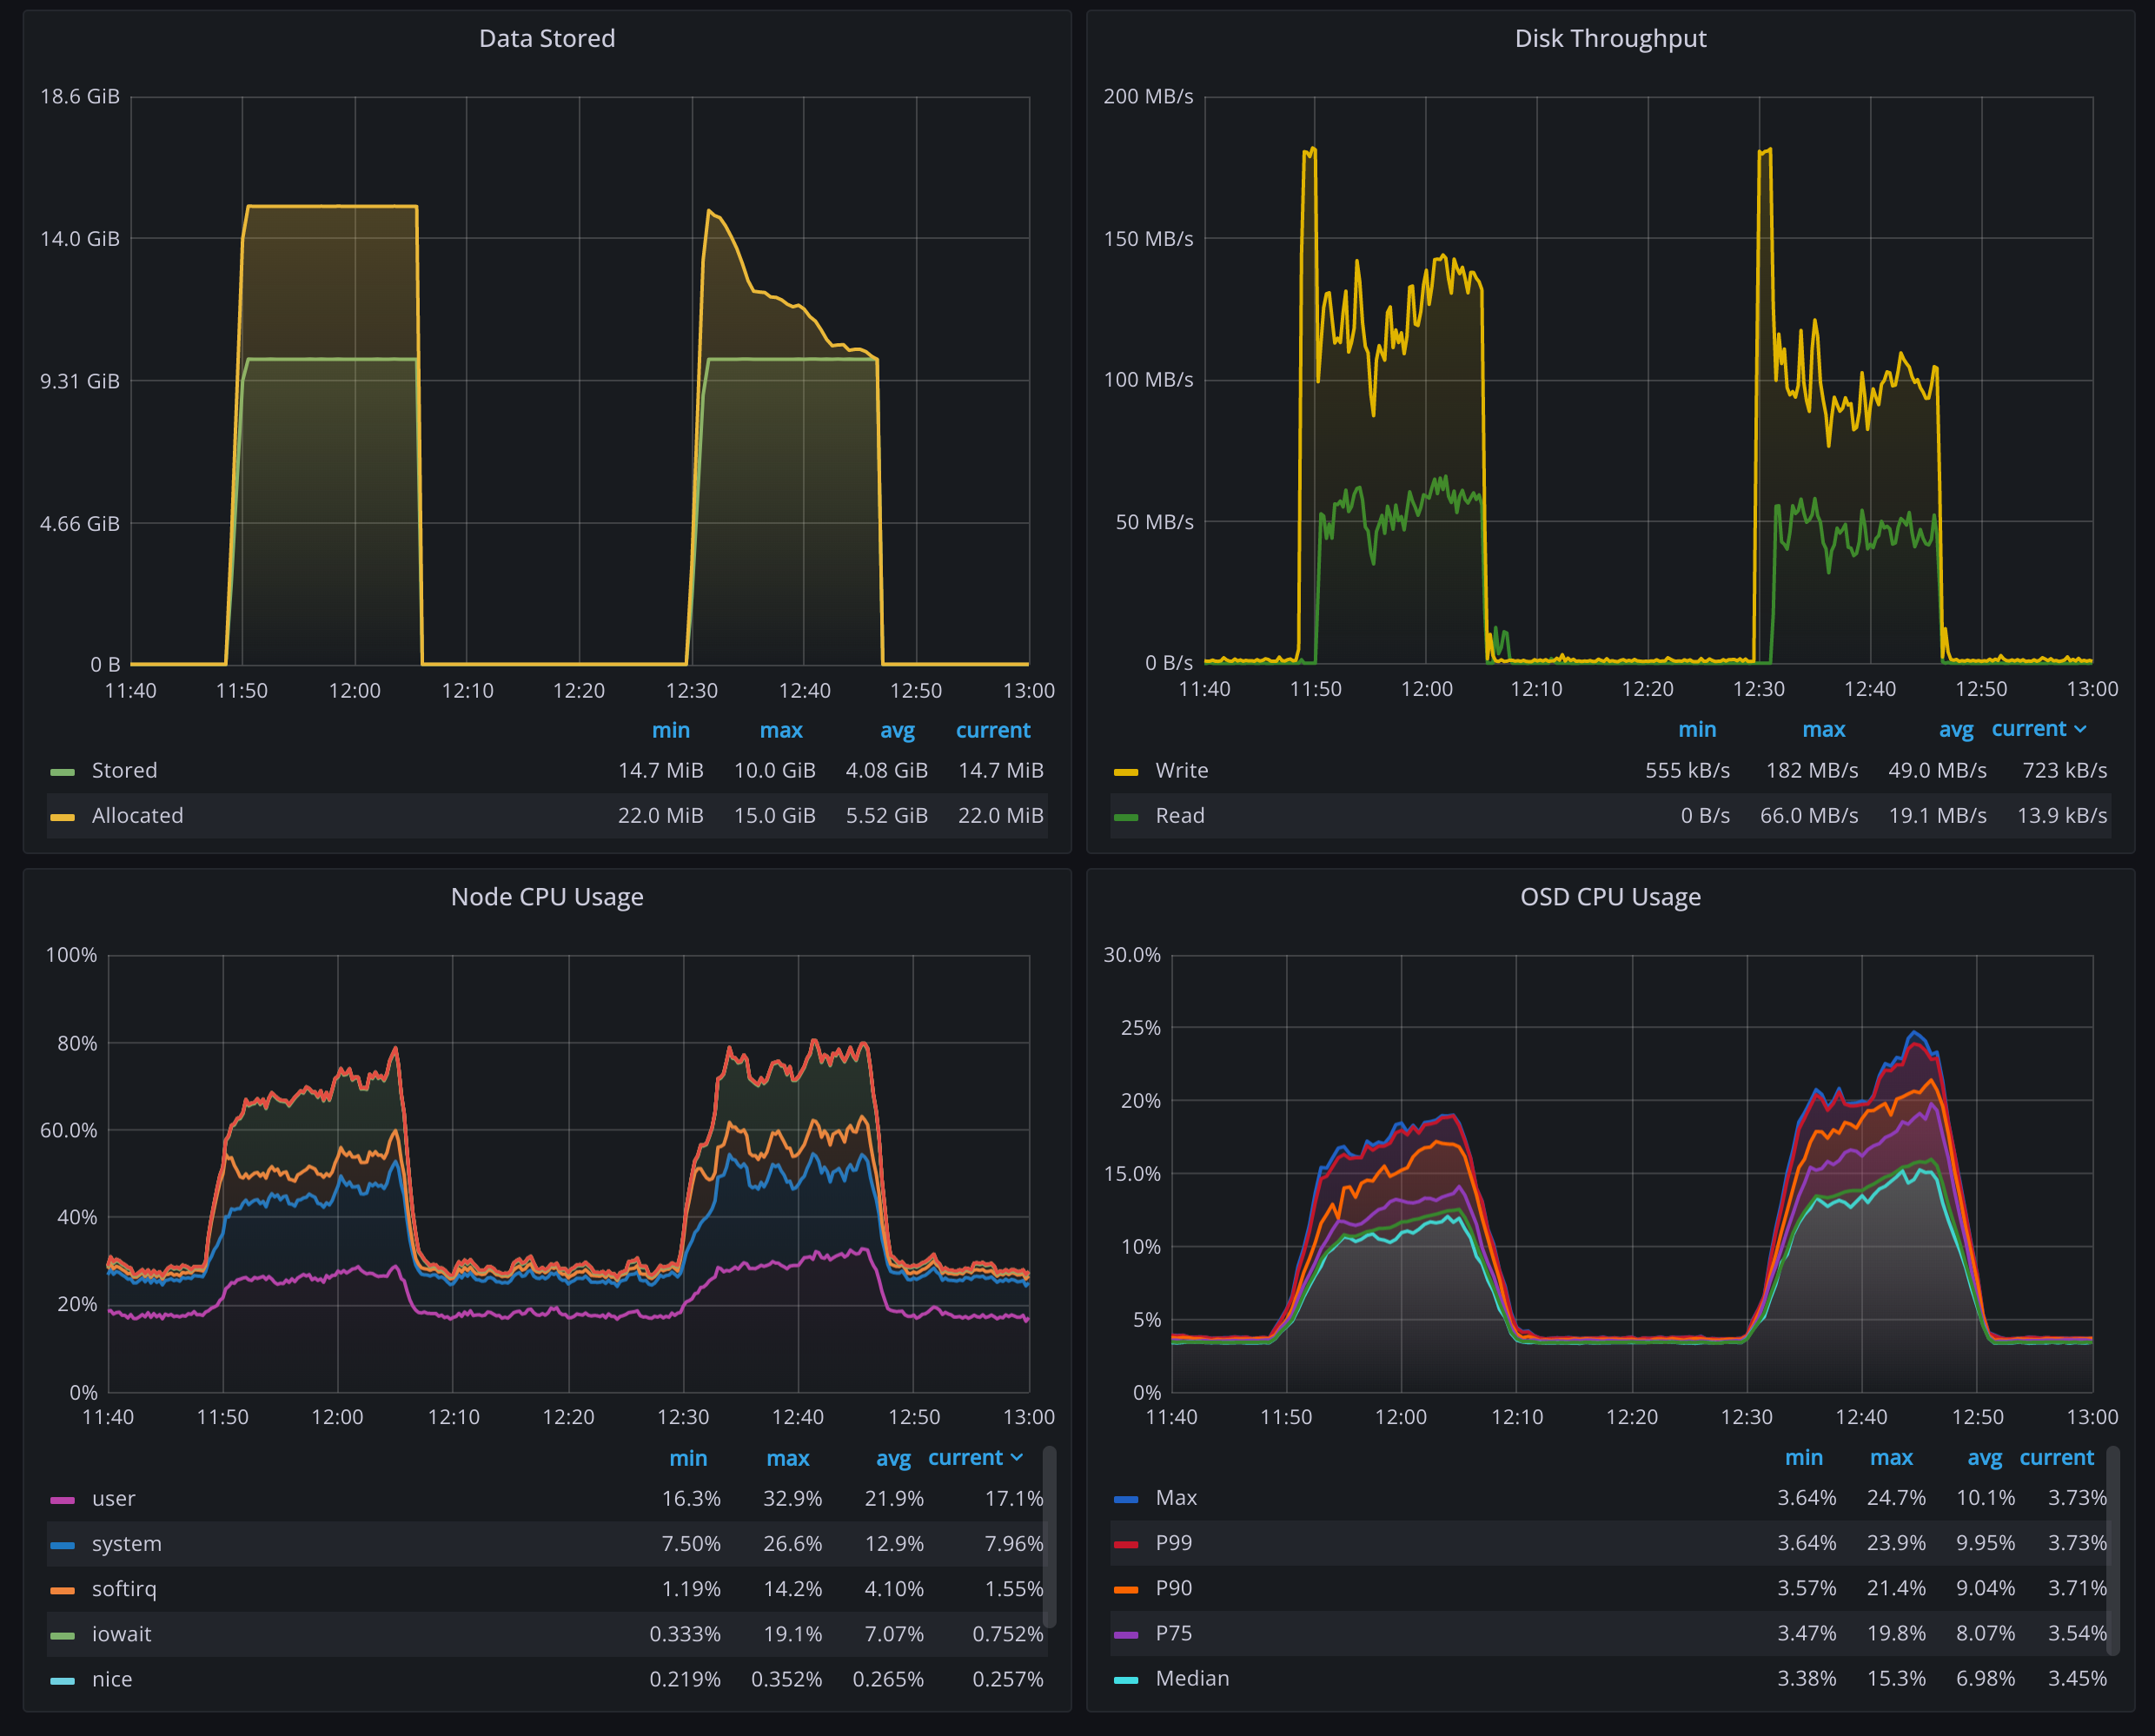The height and width of the screenshot is (1736, 2155).
Task: Click the nice series light-blue legend swatch
Action: point(62,1681)
